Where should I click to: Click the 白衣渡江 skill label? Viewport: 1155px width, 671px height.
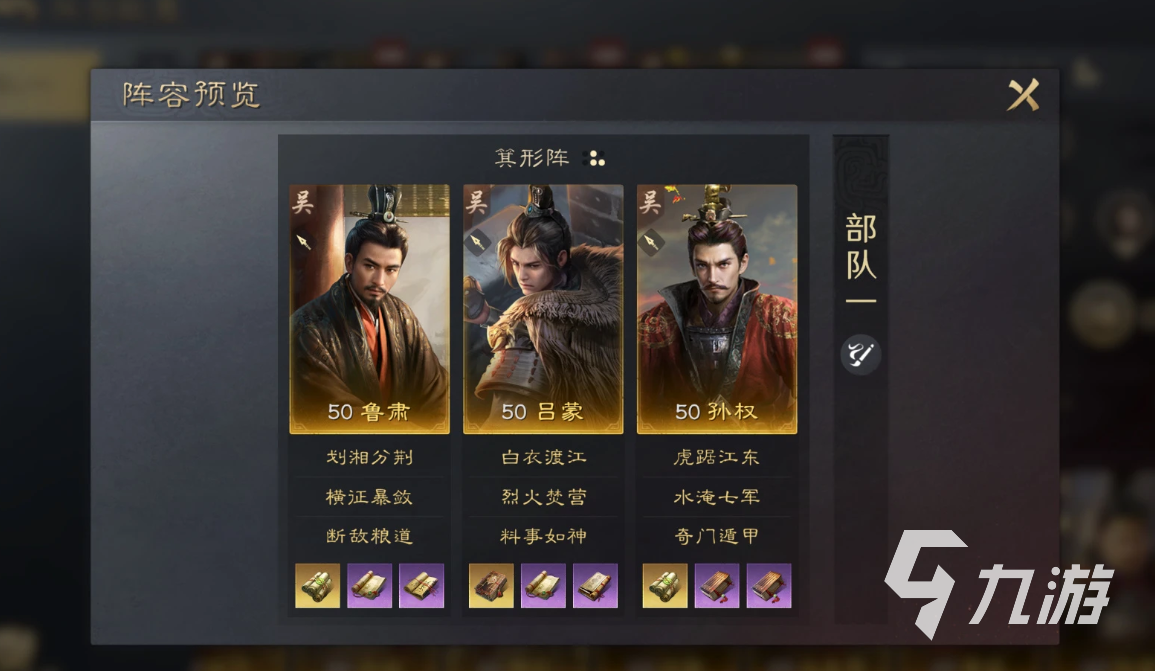[x=544, y=457]
